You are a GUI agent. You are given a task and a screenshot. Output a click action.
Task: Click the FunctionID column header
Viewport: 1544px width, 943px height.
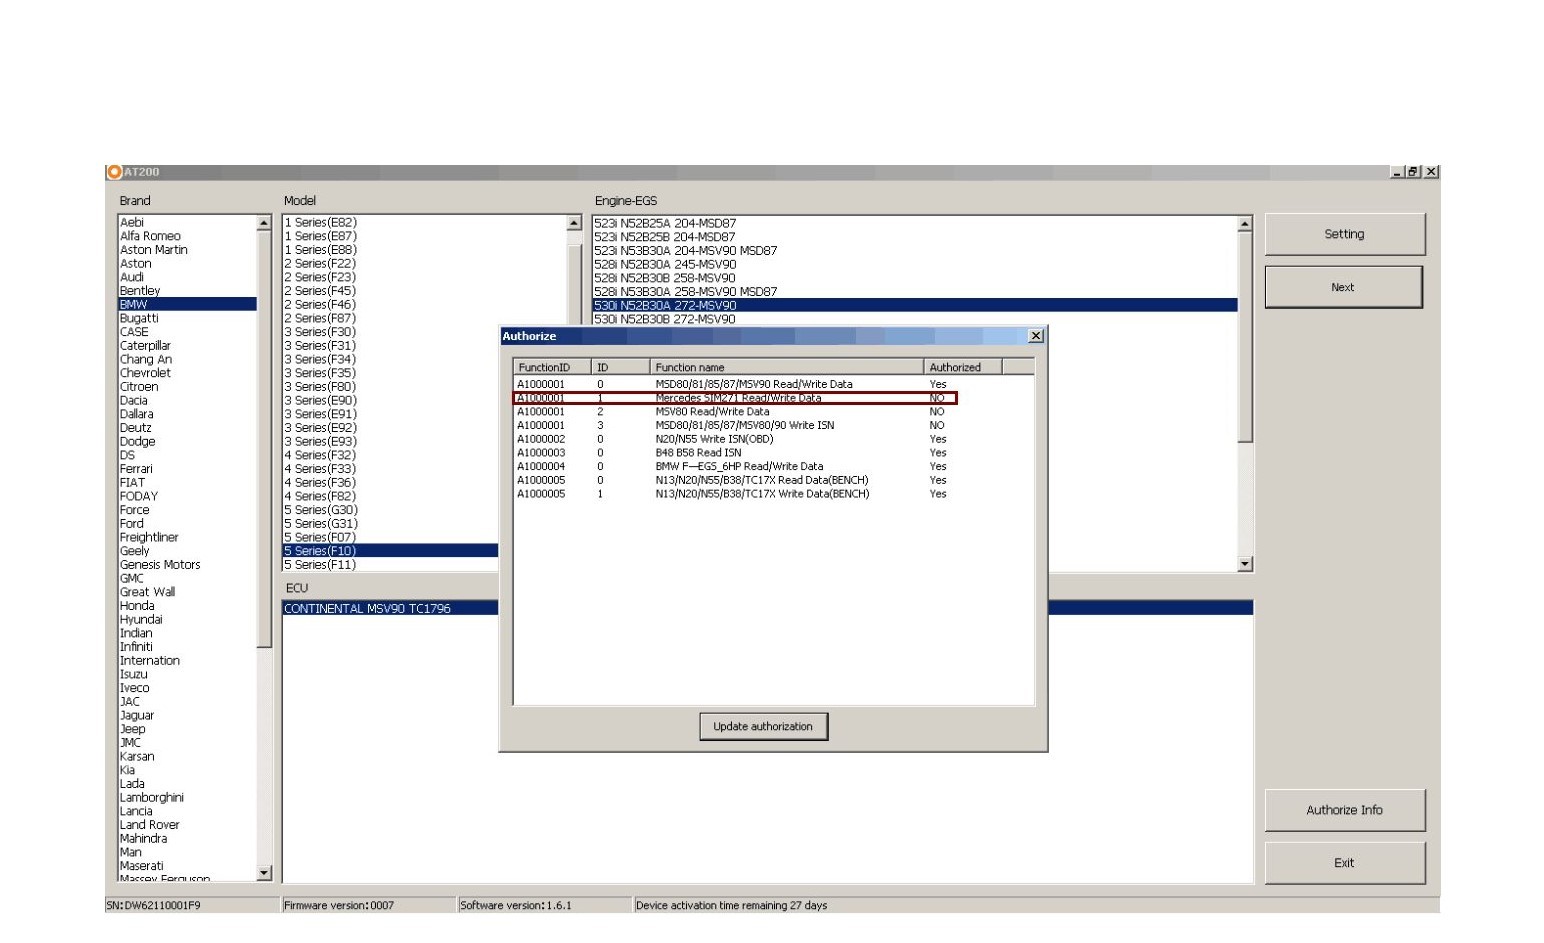544,366
